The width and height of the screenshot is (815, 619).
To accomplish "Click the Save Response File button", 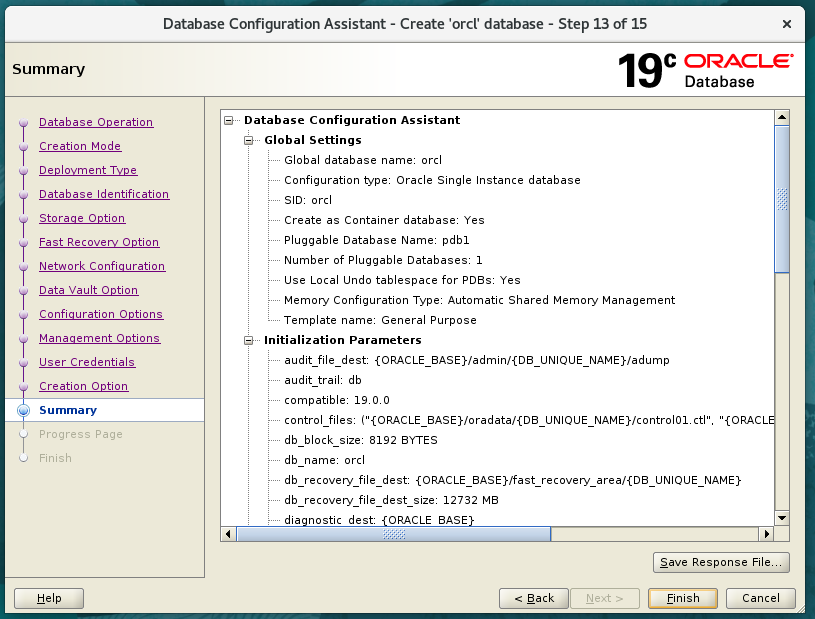I will tap(721, 562).
